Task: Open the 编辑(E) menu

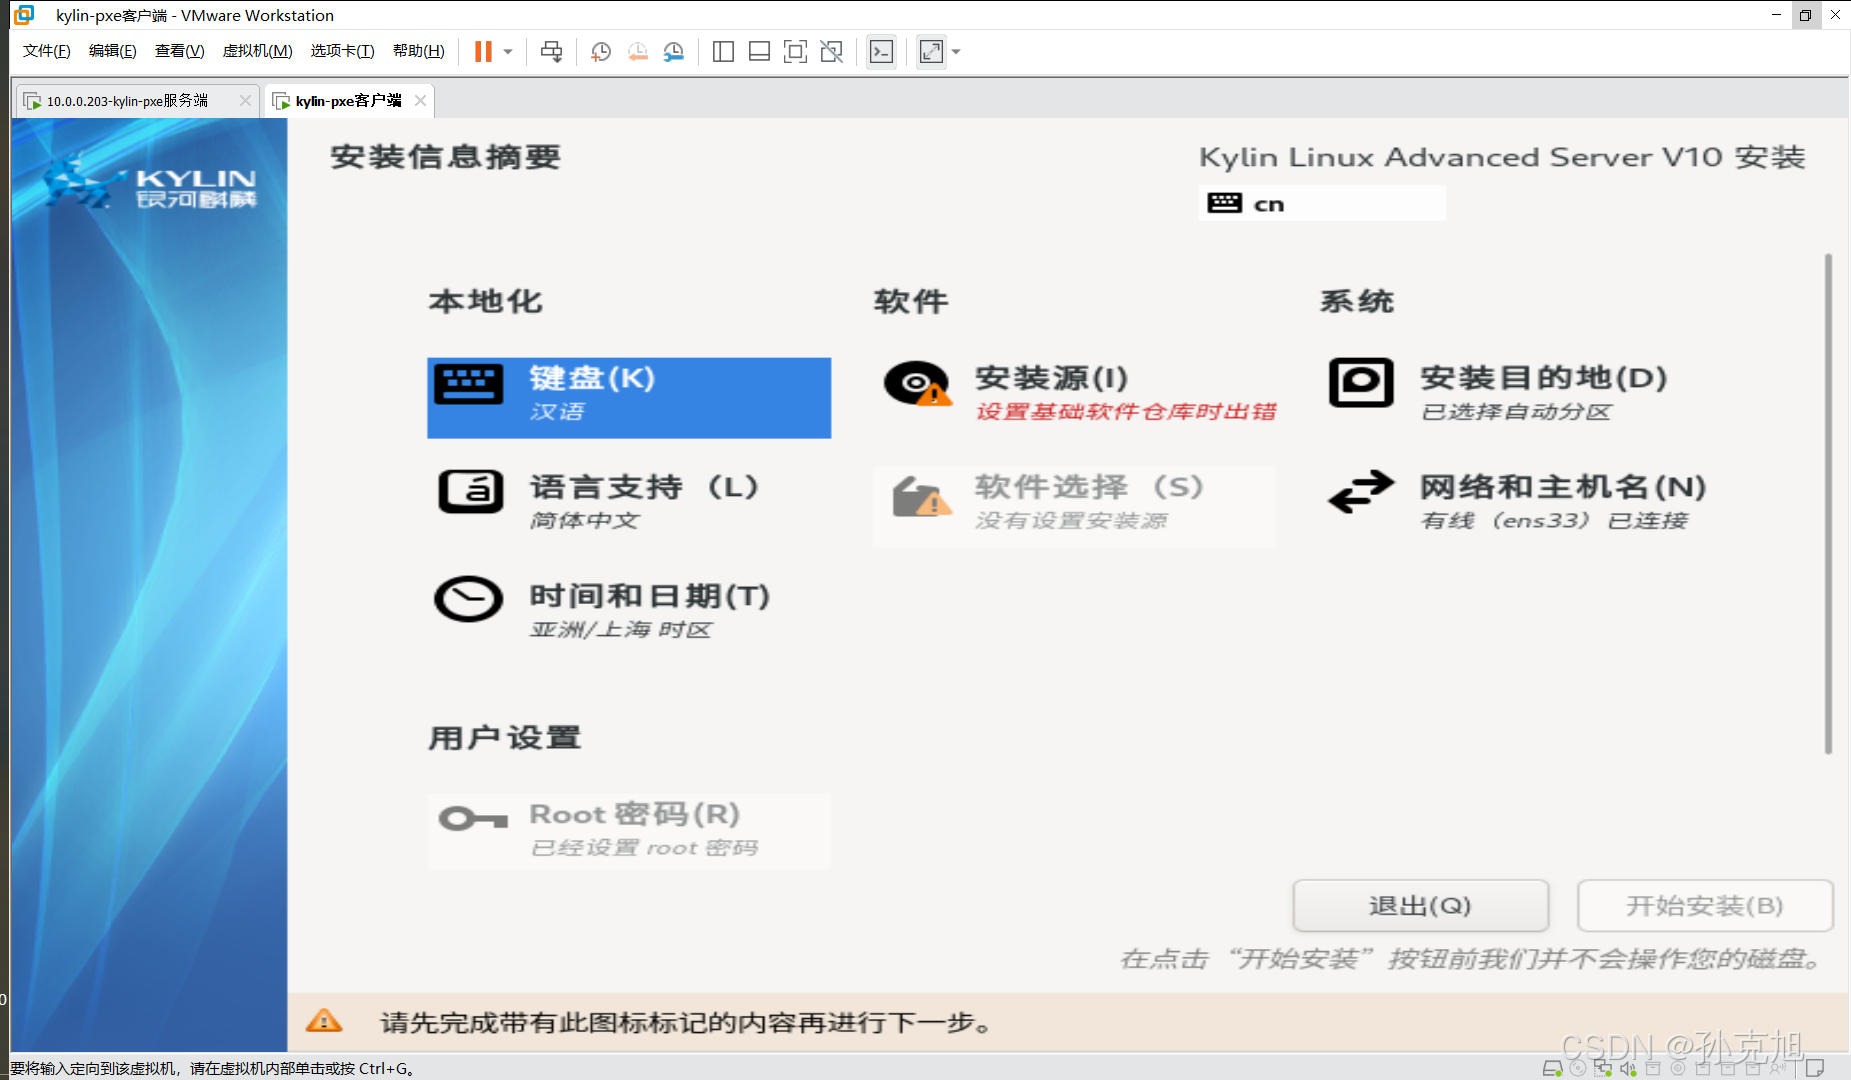Action: pos(112,51)
